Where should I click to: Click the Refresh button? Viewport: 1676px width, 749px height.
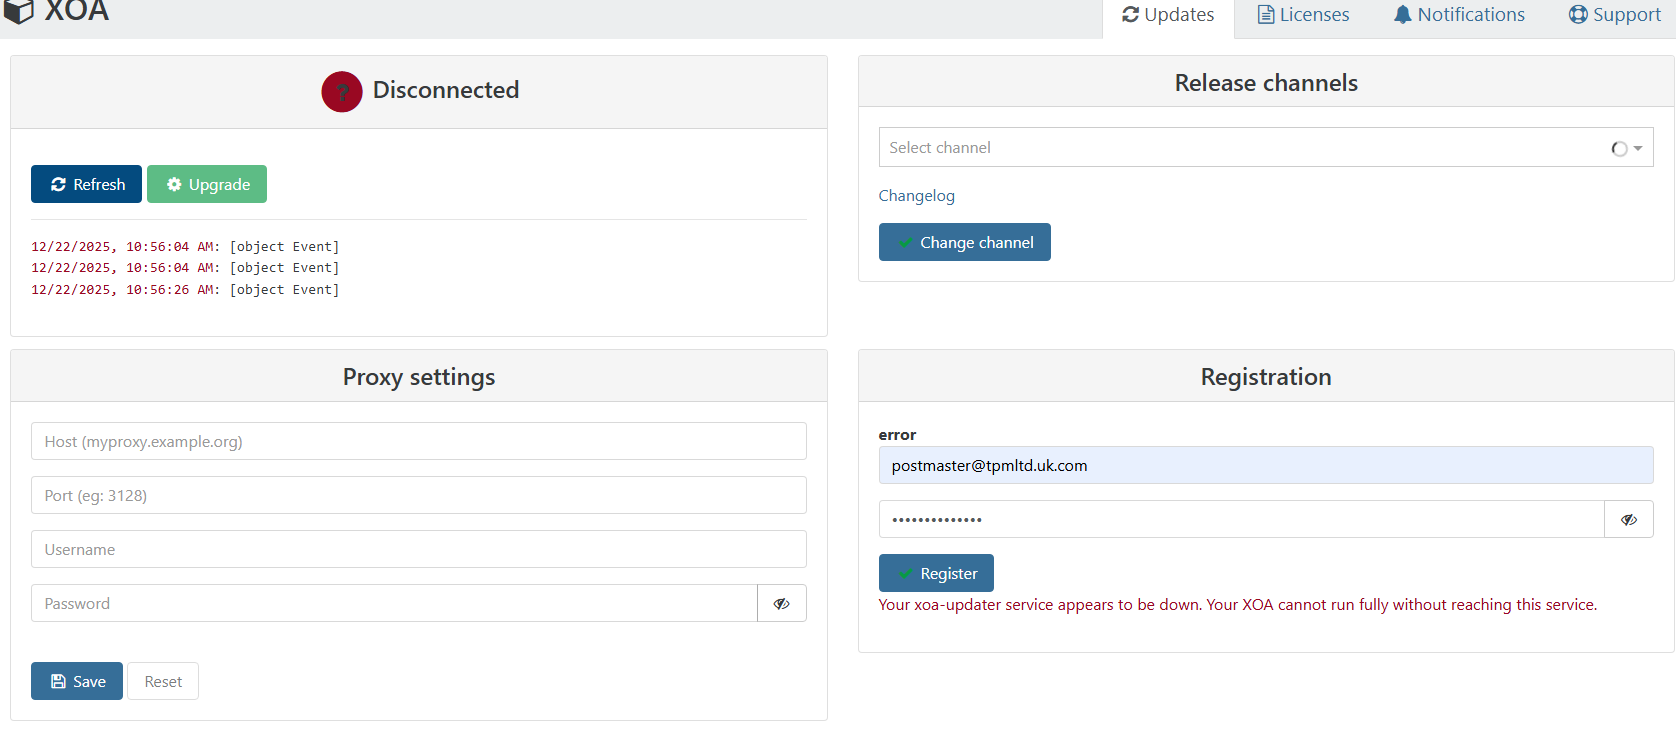pyautogui.click(x=87, y=184)
